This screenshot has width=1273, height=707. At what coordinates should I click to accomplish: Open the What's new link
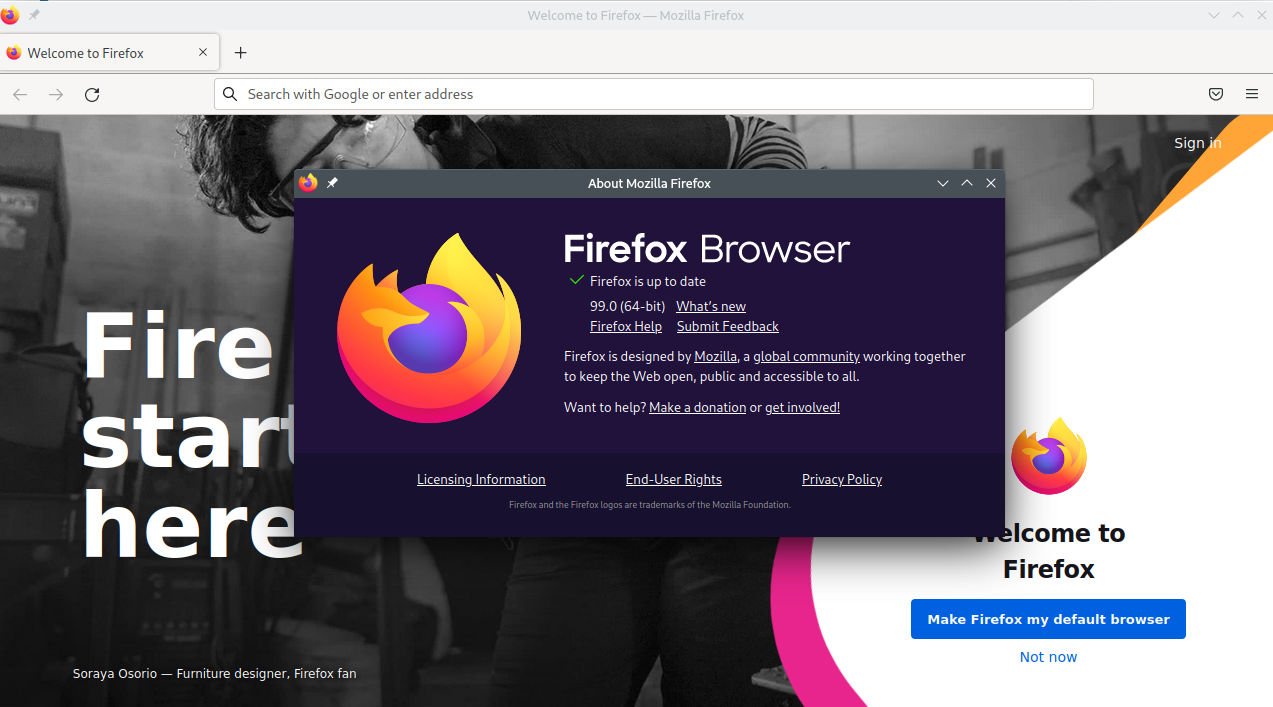click(711, 306)
